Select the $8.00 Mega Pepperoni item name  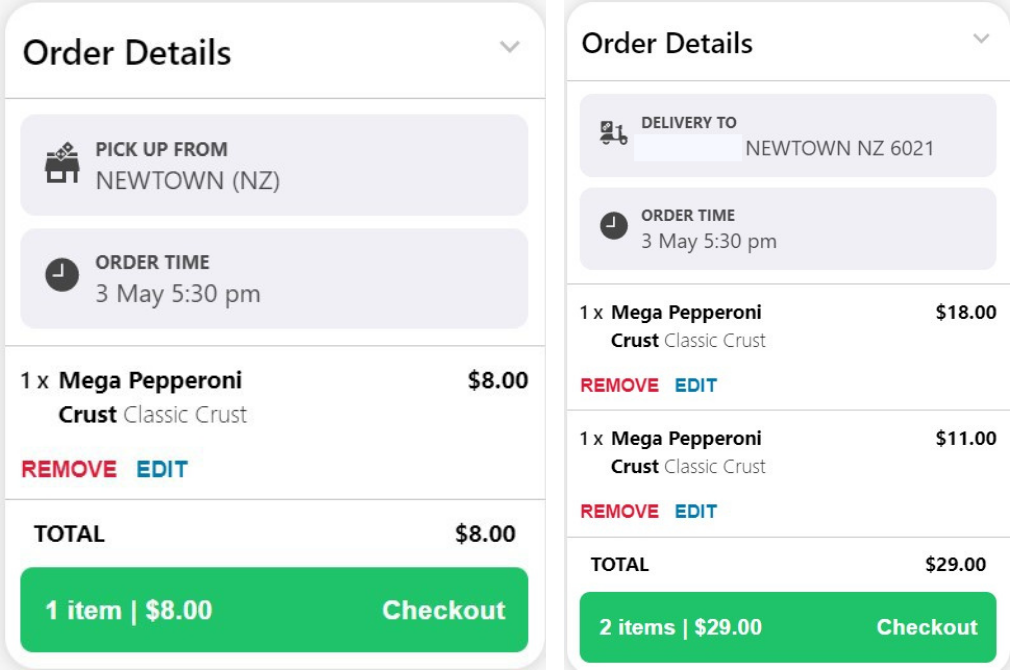coord(150,380)
